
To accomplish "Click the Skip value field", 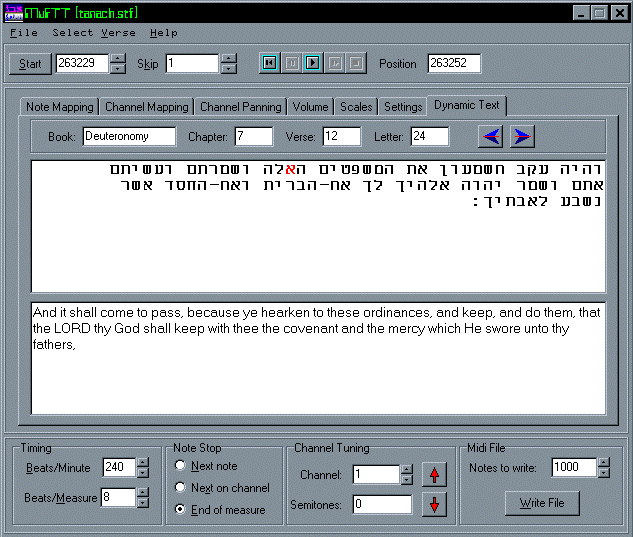I will click(193, 63).
